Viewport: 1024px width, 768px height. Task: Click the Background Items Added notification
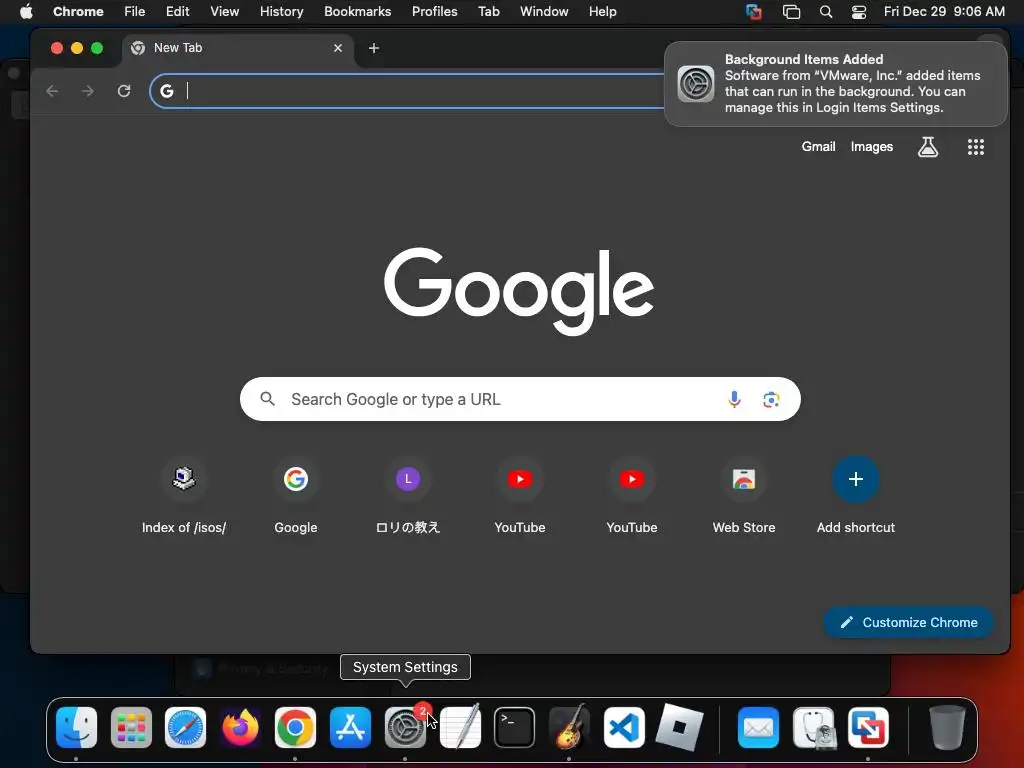(835, 84)
